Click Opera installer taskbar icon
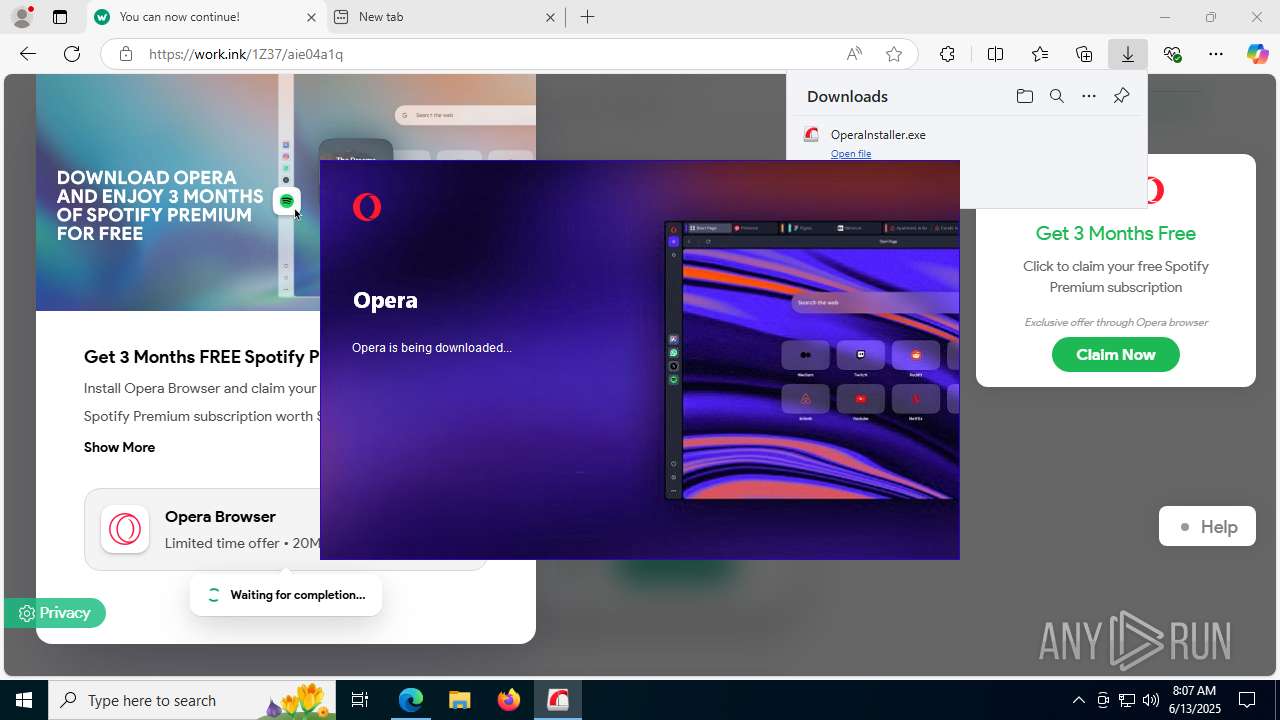 click(x=557, y=700)
